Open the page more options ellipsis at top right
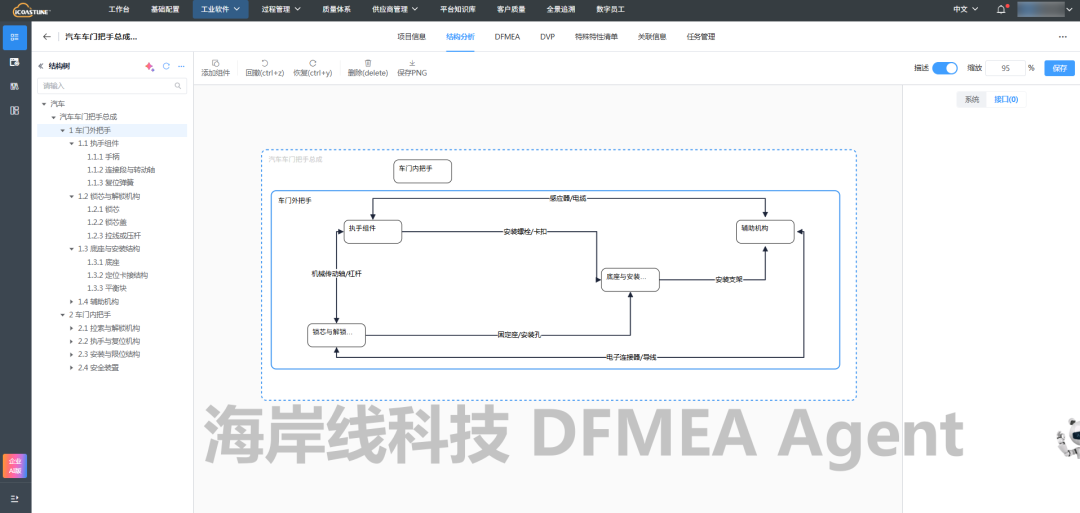Screen dimensions: 1080x513 1063,36
